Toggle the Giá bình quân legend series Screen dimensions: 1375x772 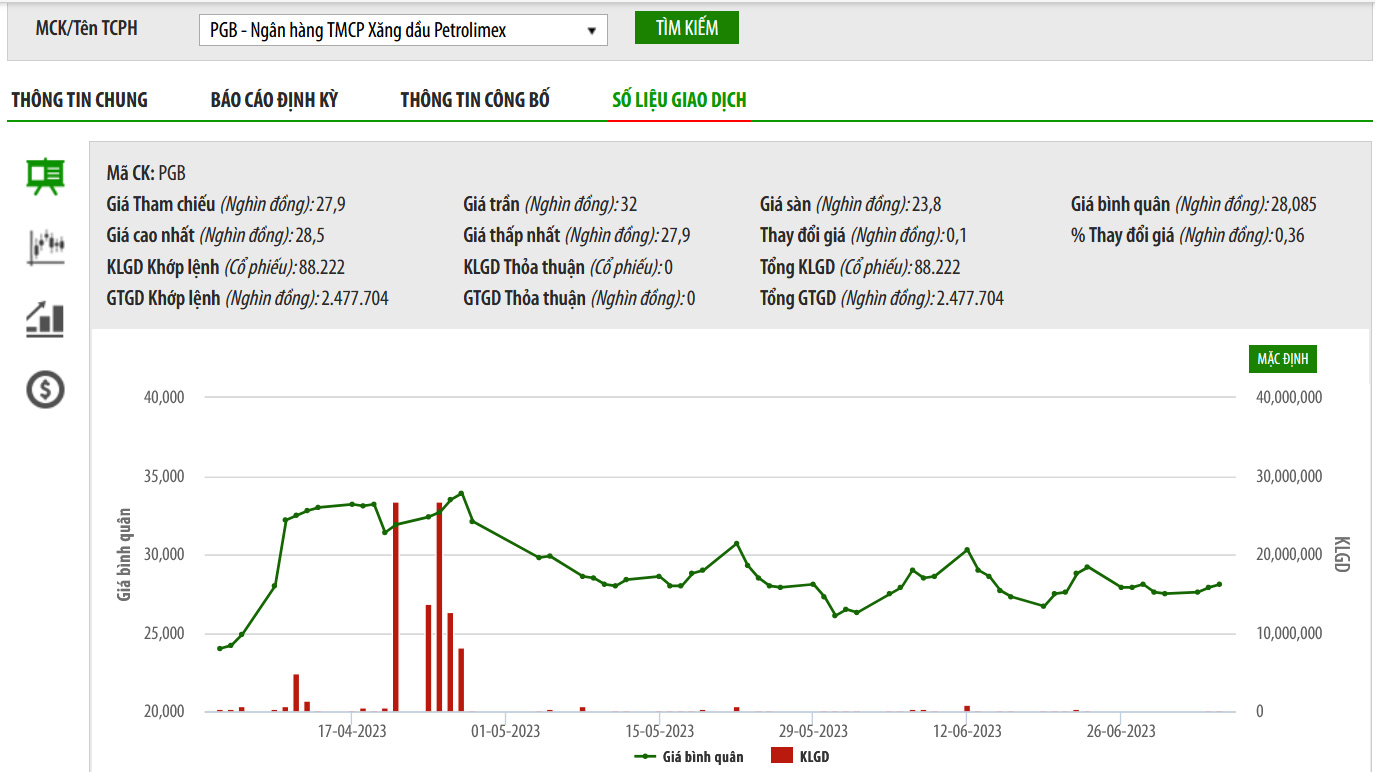point(689,757)
